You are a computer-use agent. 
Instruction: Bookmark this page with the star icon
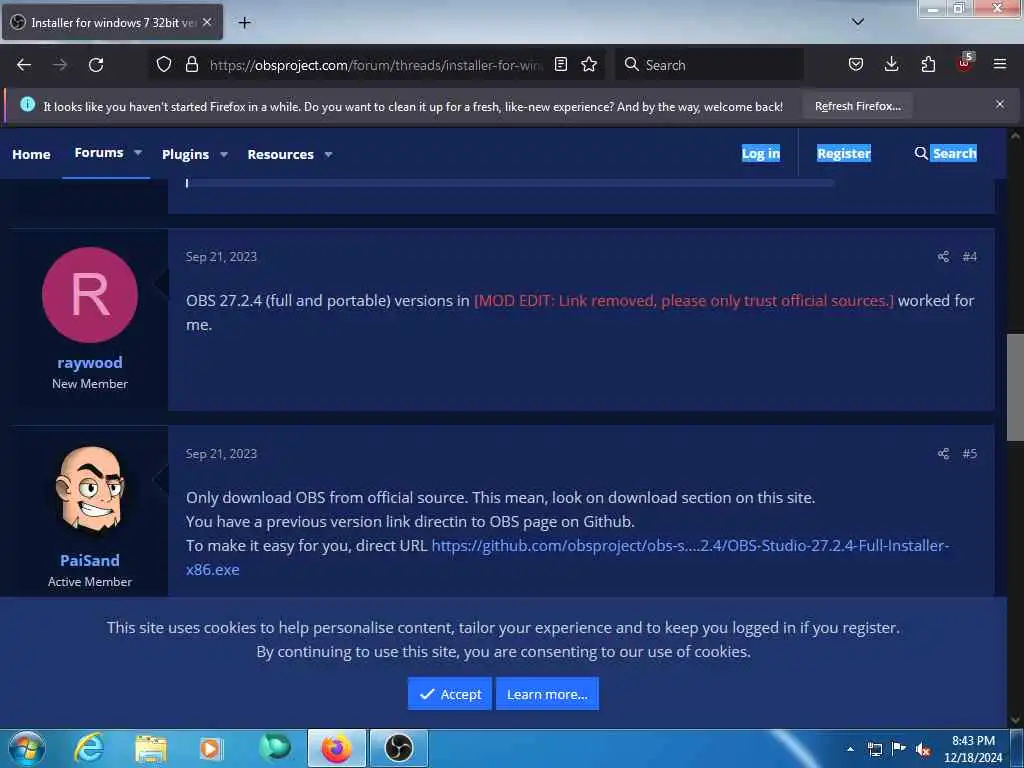pyautogui.click(x=589, y=64)
